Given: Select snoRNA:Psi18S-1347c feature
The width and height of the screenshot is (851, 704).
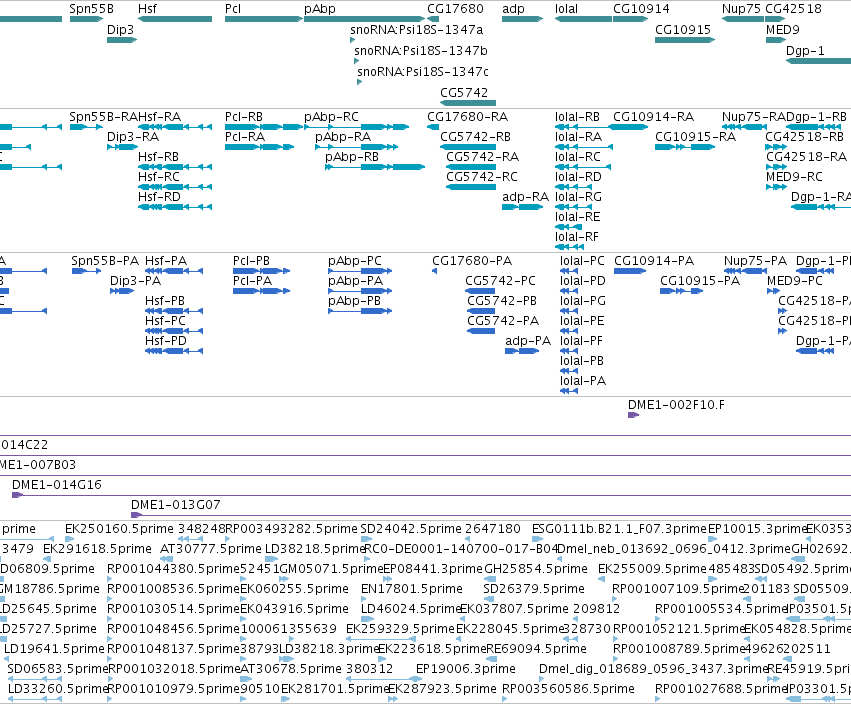Looking at the screenshot, I should 359,82.
